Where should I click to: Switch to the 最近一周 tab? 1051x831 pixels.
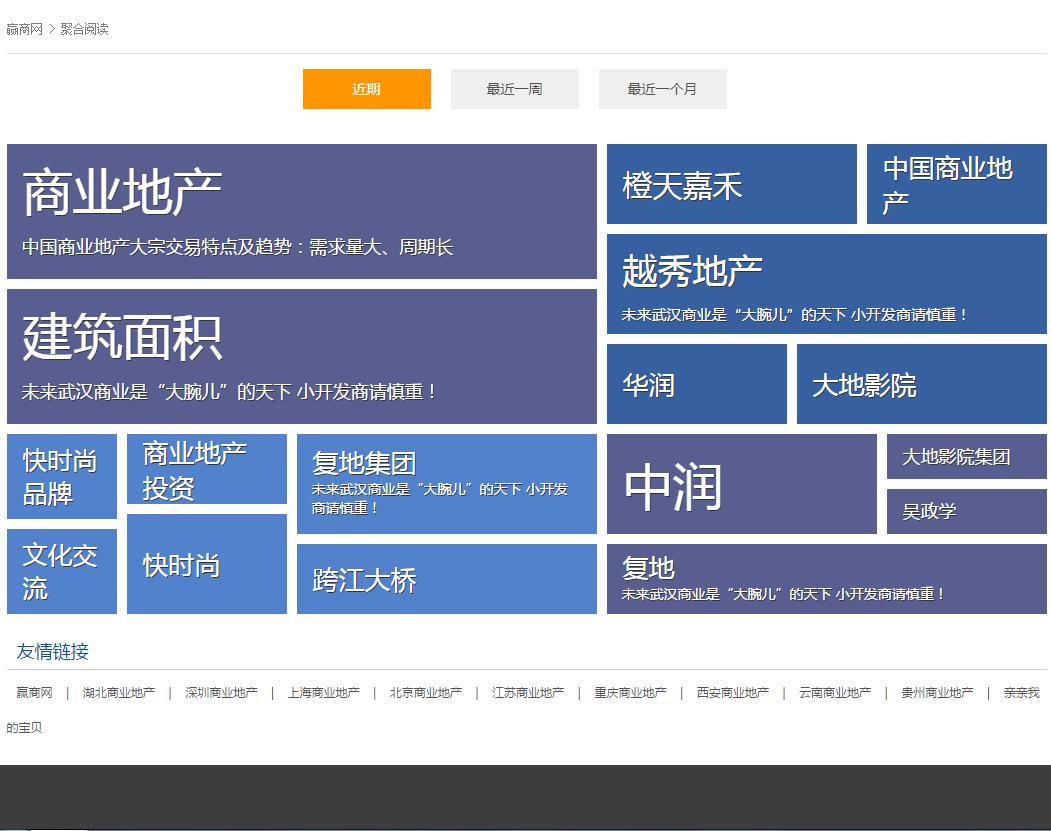coord(515,88)
